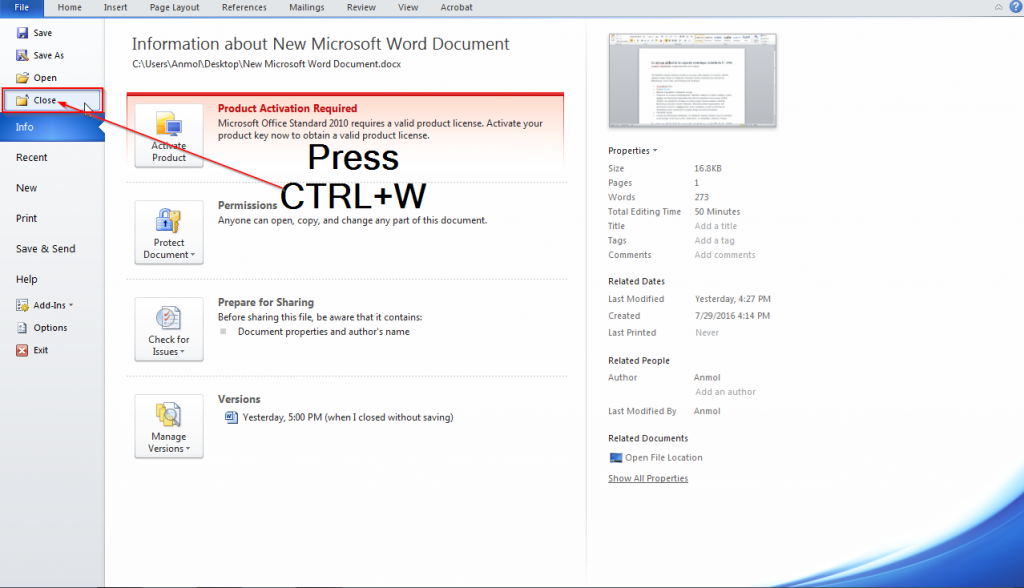Open the Word version file icon
This screenshot has width=1024, height=588.
tap(231, 417)
